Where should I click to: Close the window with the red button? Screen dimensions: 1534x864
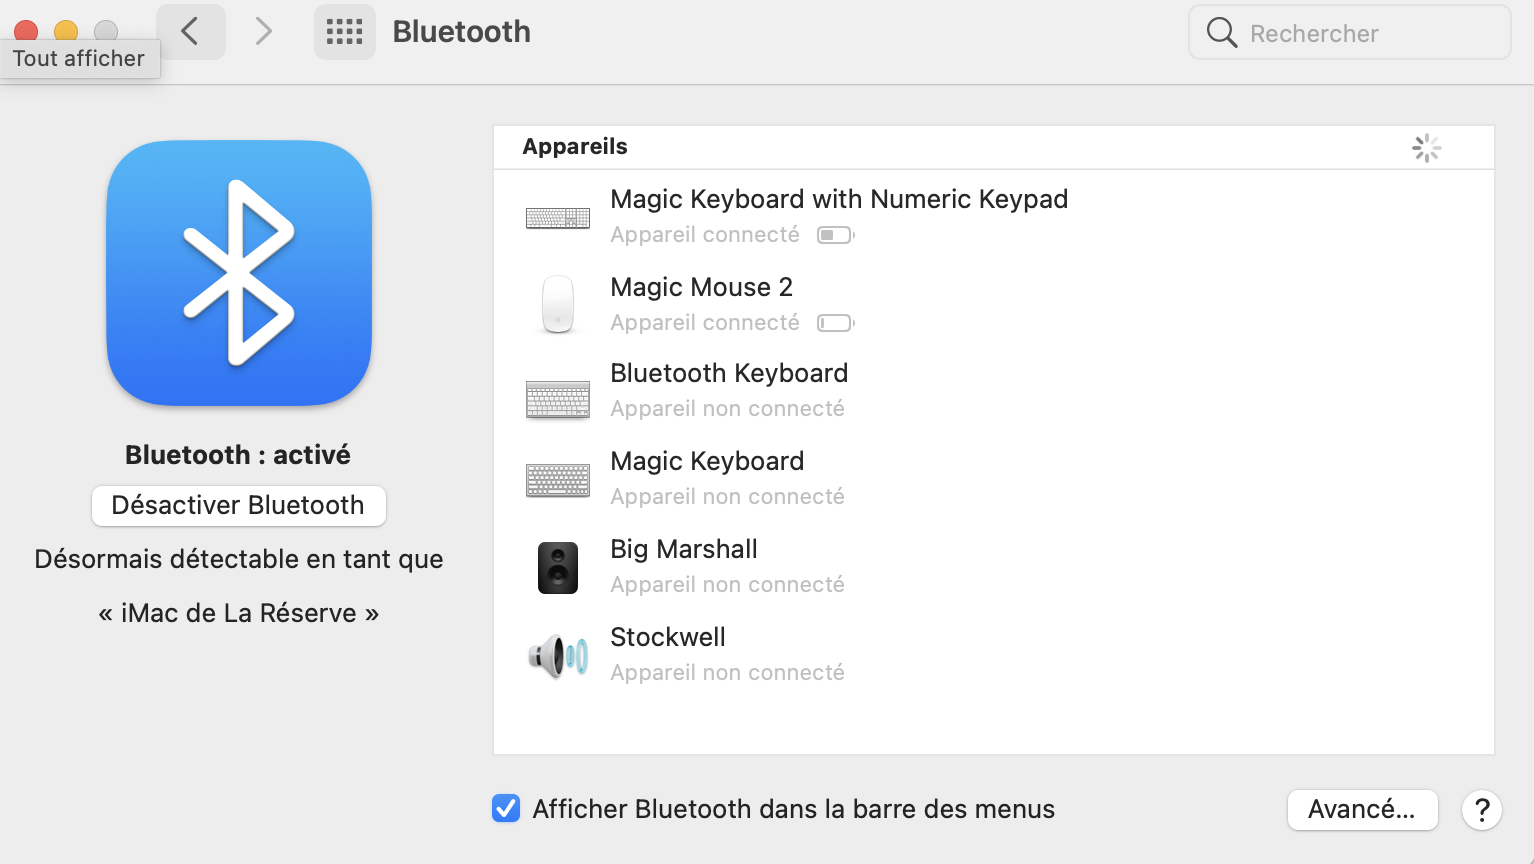[x=26, y=29]
